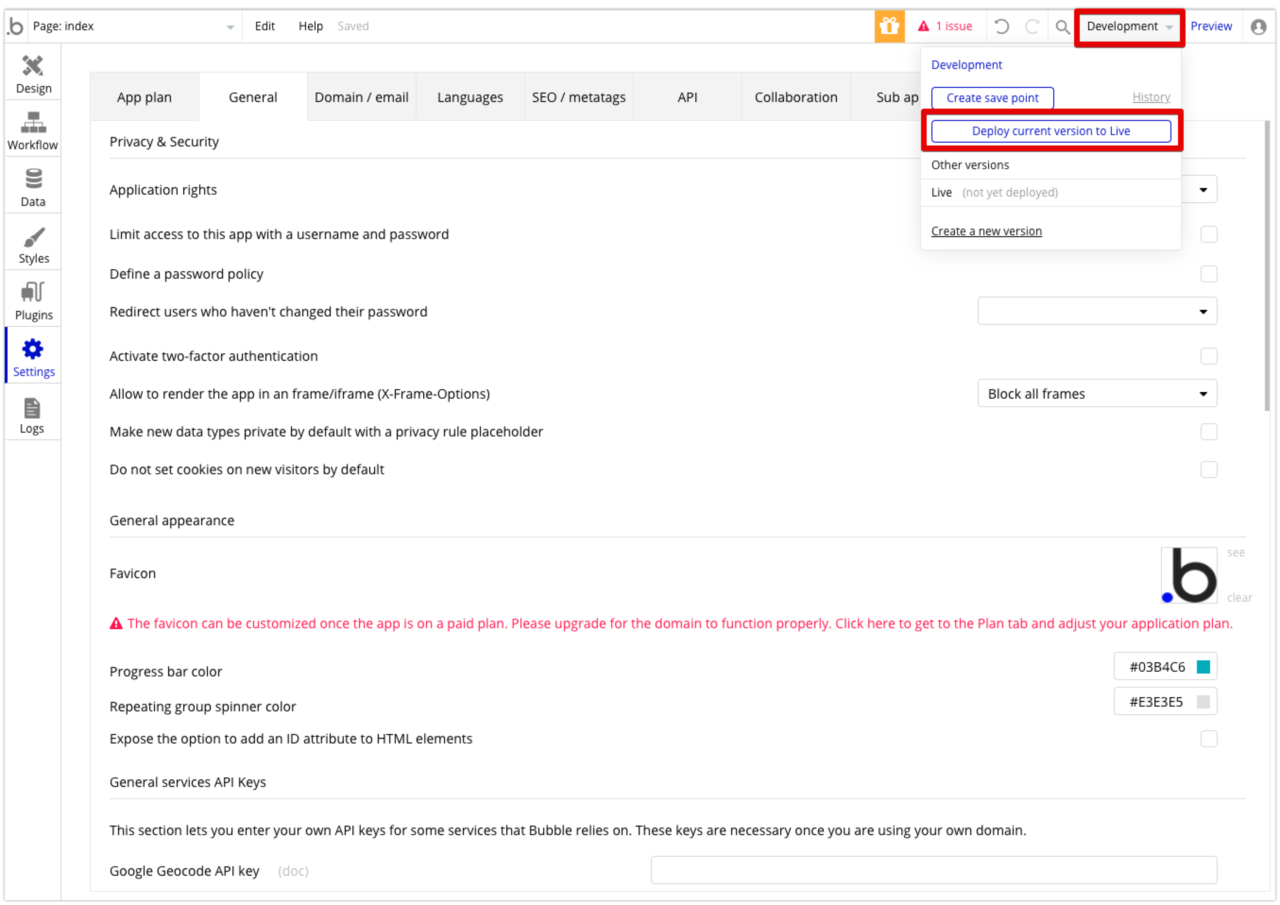Viewport: 1280px width, 905px height.
Task: Open the Progress bar color swatch
Action: [x=1203, y=667]
